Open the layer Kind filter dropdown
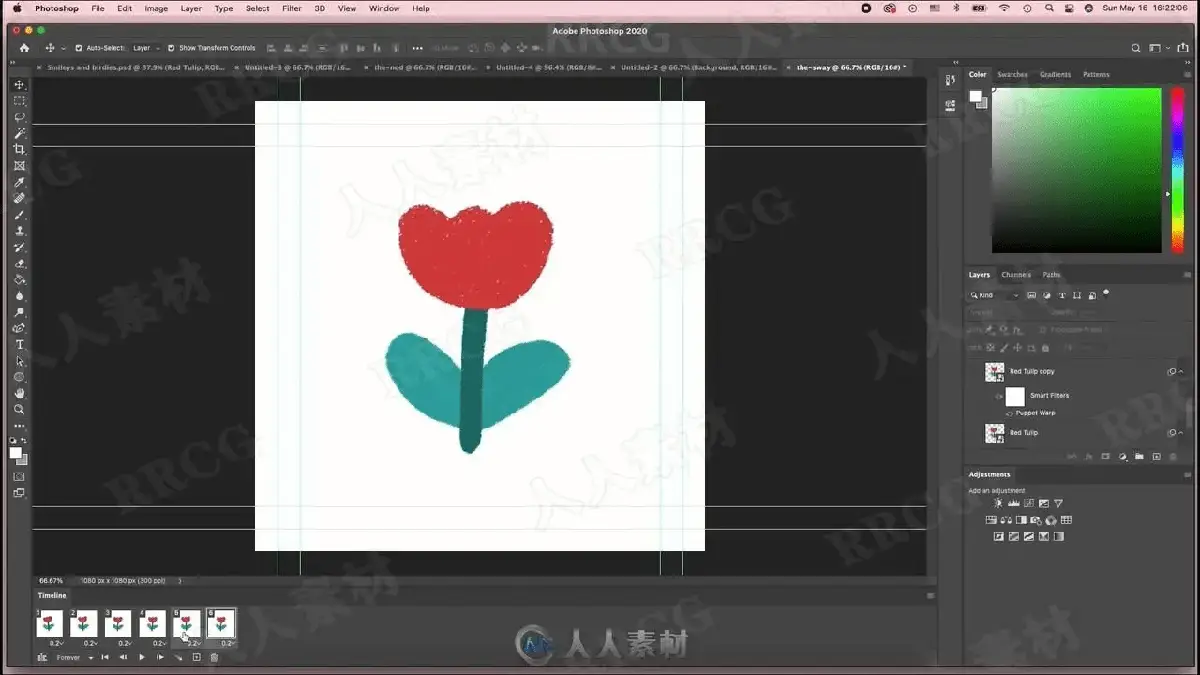The height and width of the screenshot is (675, 1200). point(994,295)
